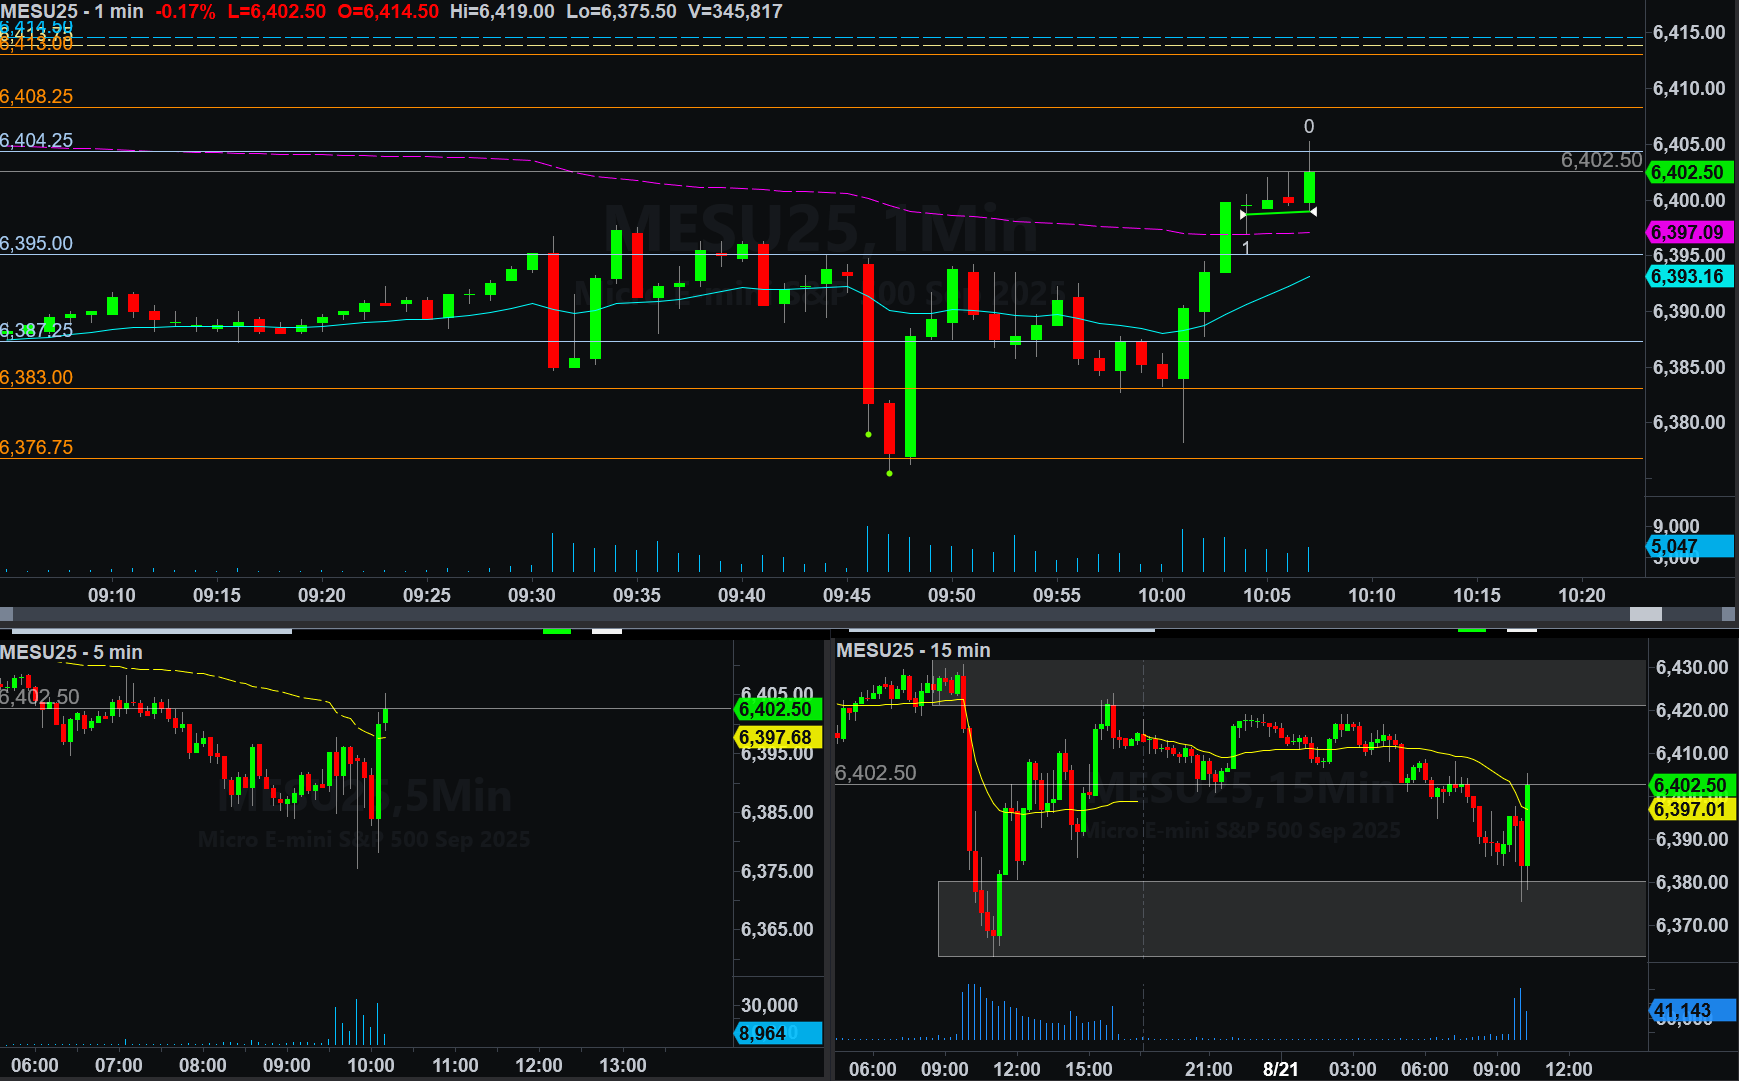The image size is (1739, 1081).
Task: Select the orange 6,376.75 level label
Action: coord(37,447)
